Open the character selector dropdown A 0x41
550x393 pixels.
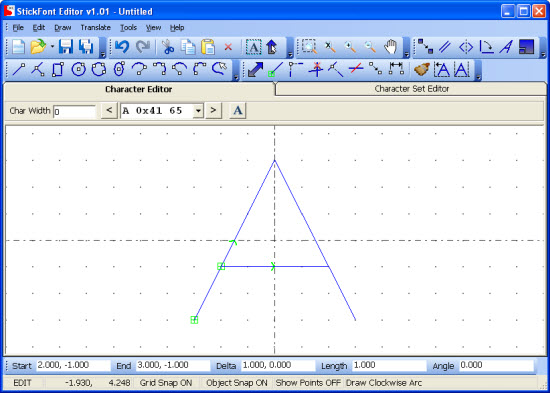coord(198,111)
